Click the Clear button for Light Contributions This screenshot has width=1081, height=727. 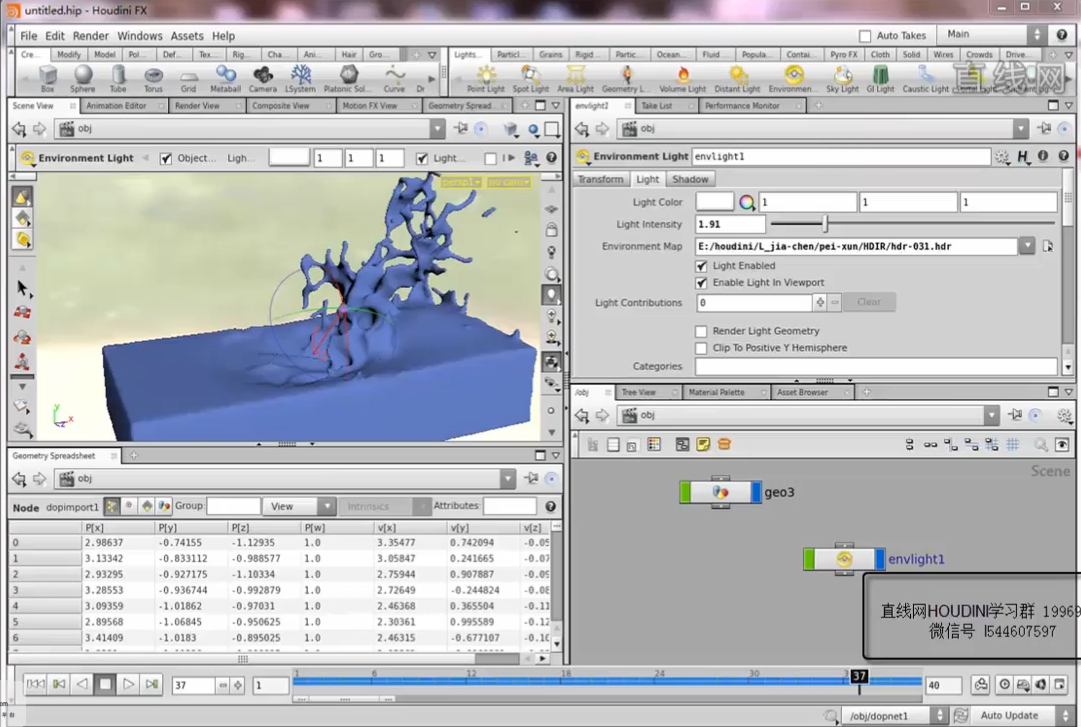[x=869, y=303]
